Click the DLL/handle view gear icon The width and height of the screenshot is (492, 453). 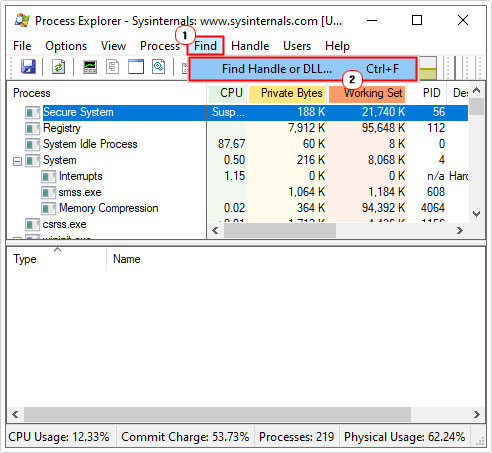[159, 67]
